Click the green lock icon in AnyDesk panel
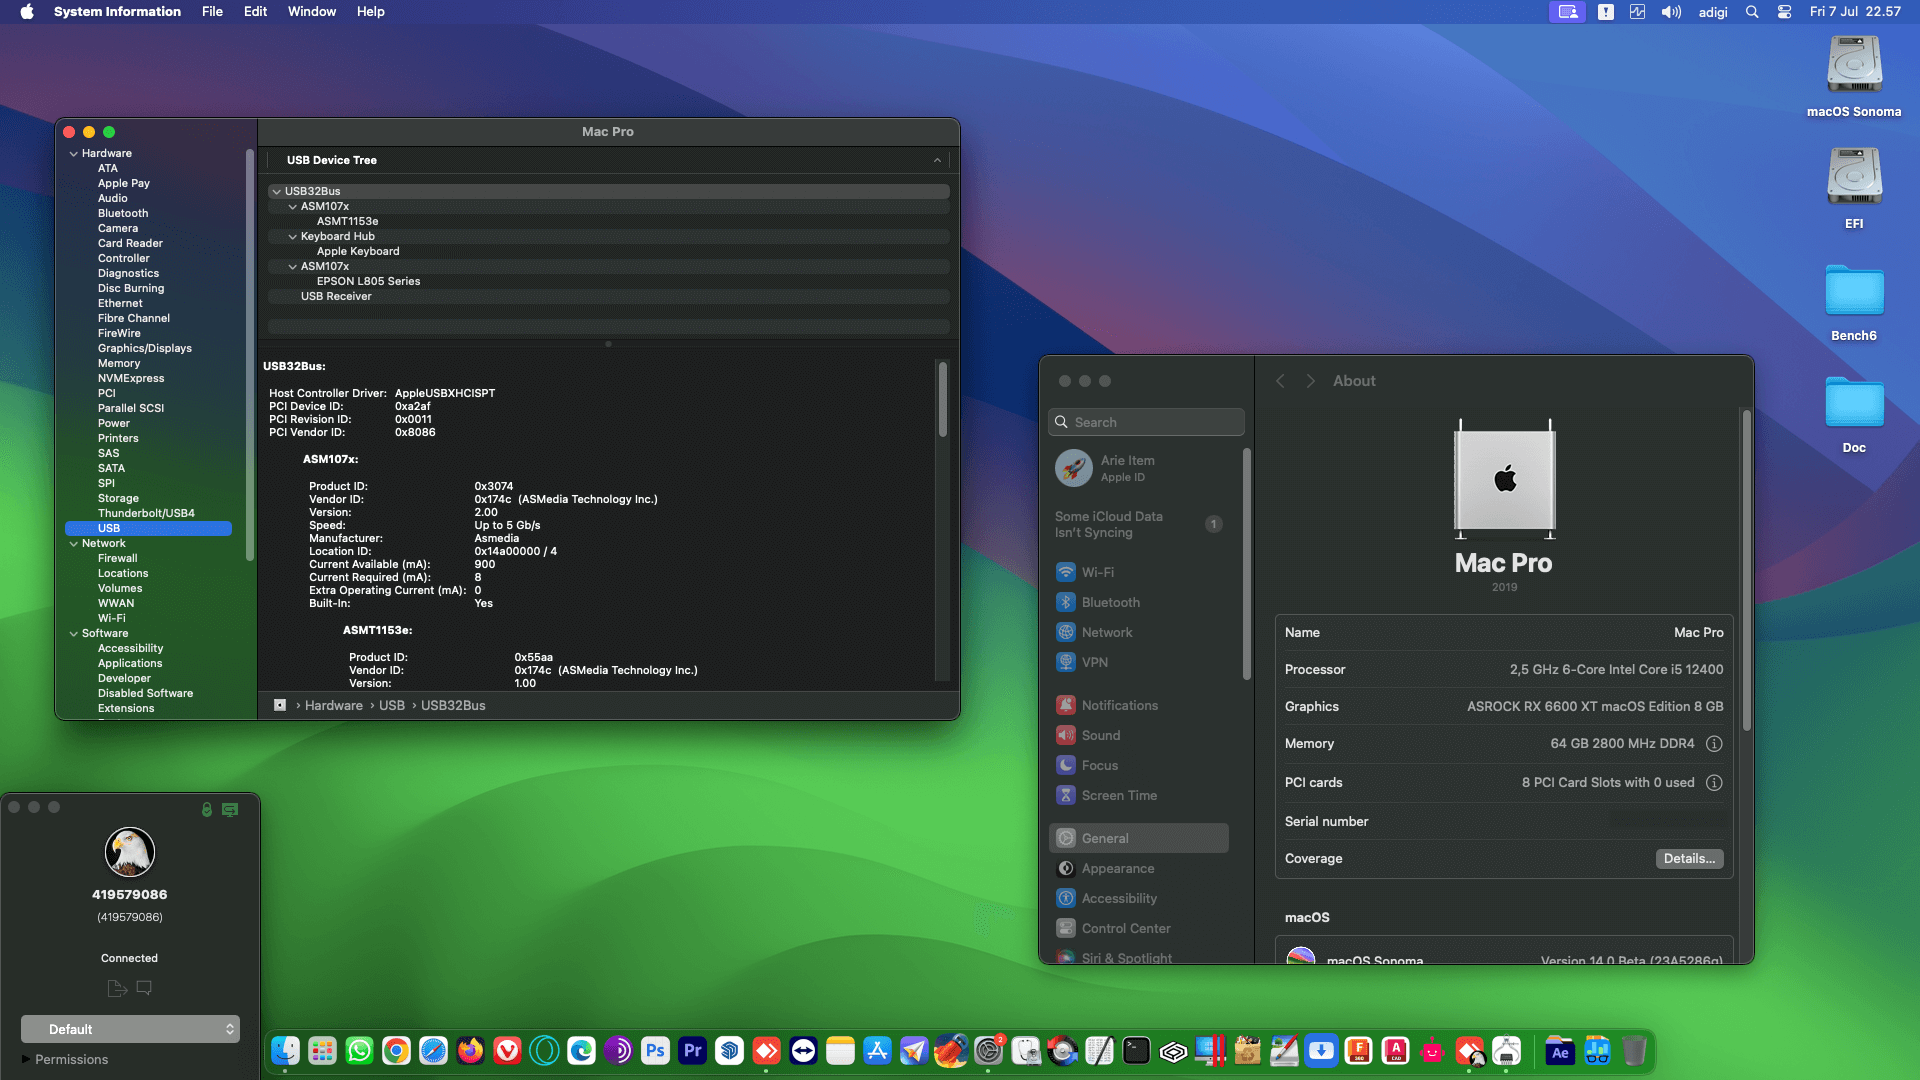This screenshot has width=1920, height=1080. 206,809
